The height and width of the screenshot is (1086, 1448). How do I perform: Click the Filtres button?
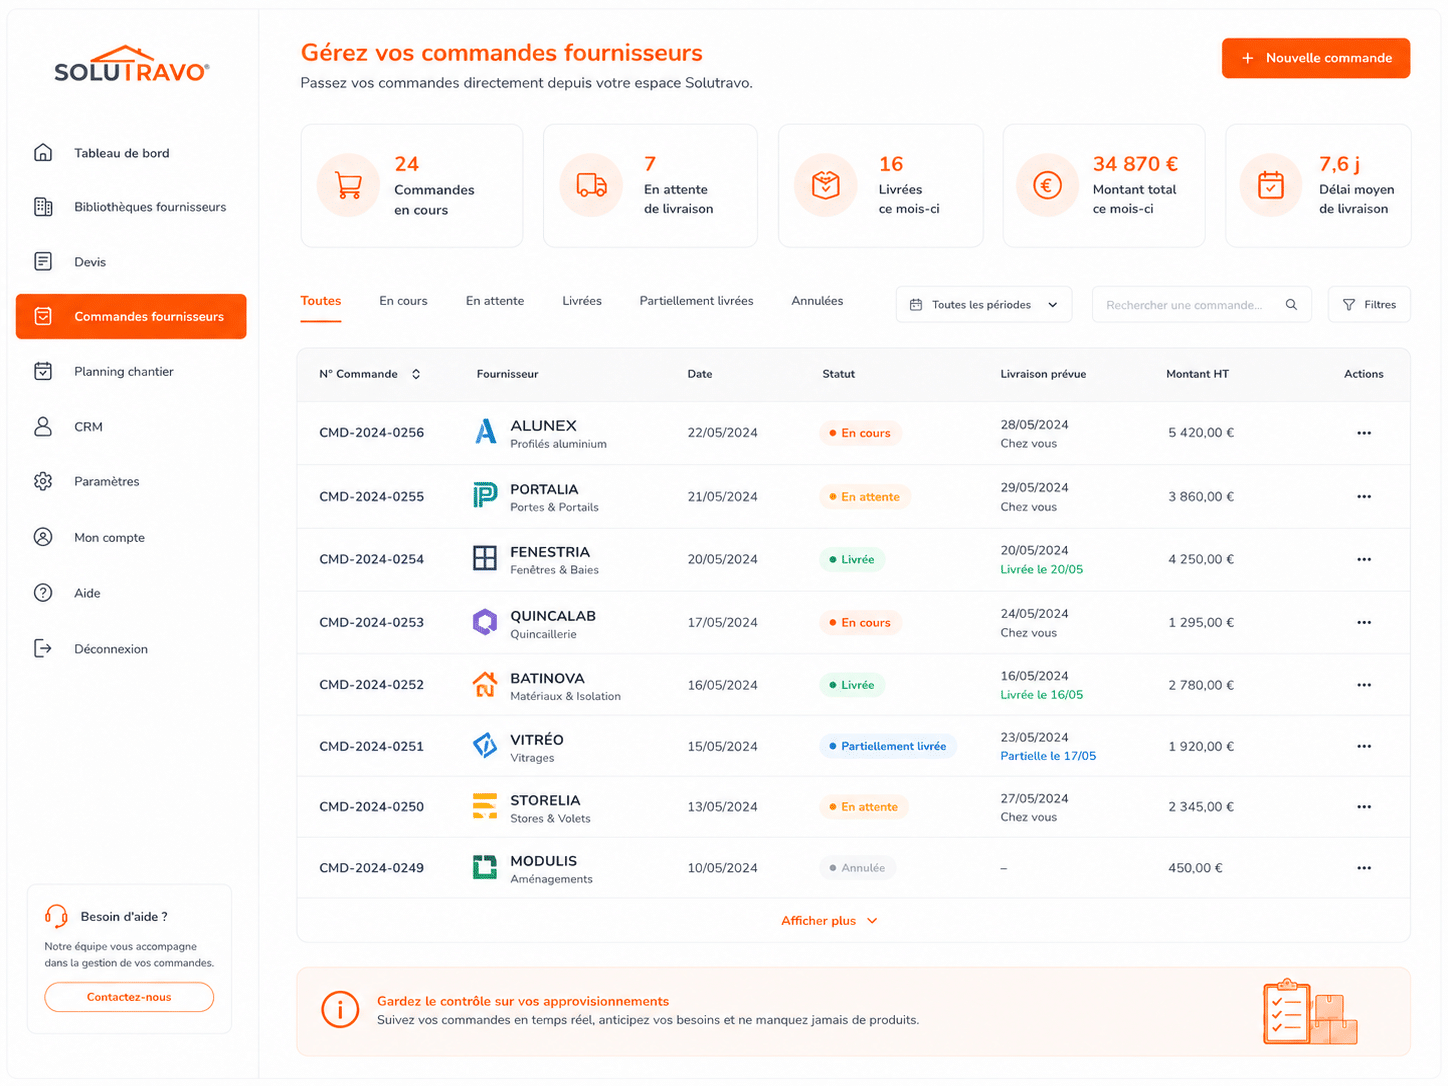pos(1369,304)
